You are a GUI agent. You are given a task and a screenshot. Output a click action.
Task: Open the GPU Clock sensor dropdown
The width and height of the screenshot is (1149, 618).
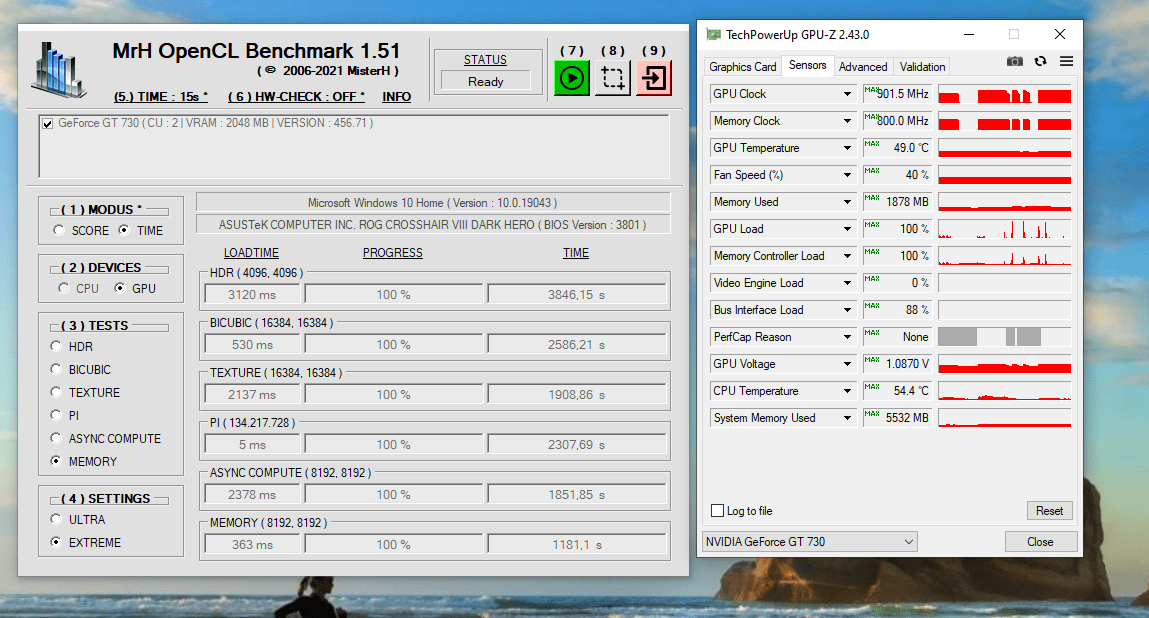[x=847, y=94]
